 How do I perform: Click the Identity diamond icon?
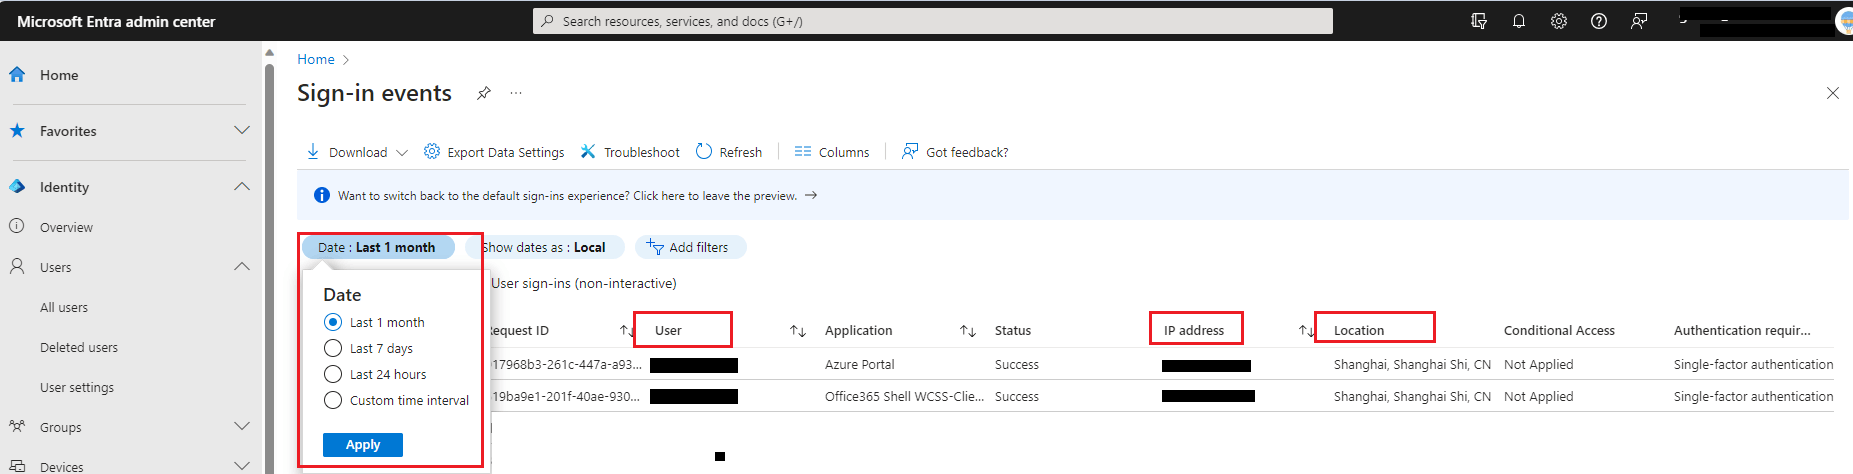[x=17, y=187]
